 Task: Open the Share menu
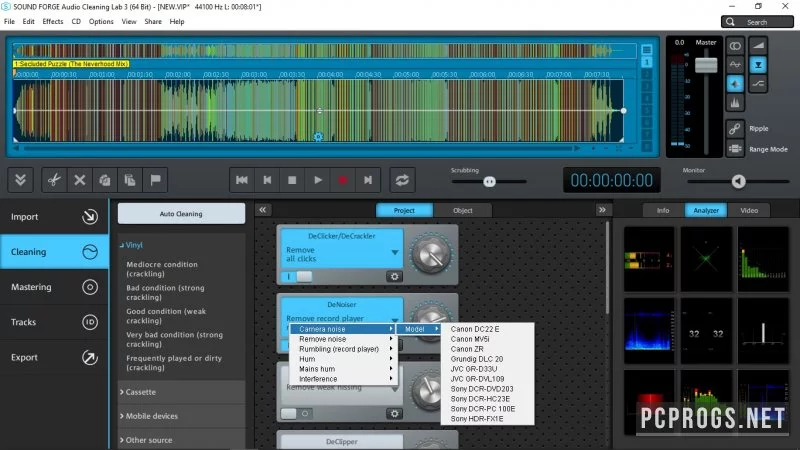[x=153, y=21]
